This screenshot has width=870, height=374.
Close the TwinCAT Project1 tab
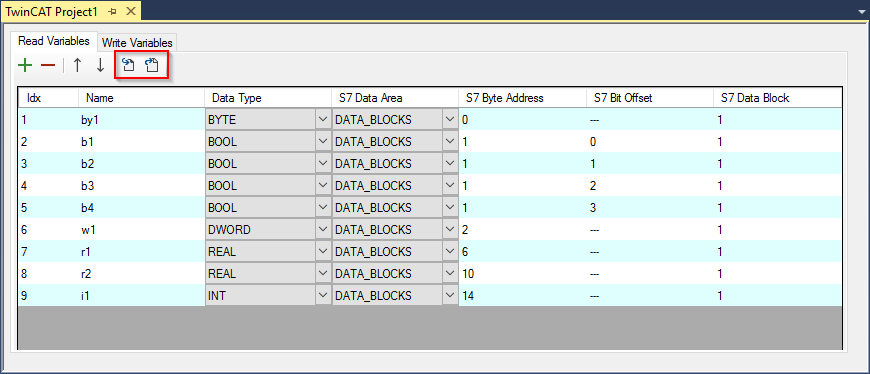(130, 11)
